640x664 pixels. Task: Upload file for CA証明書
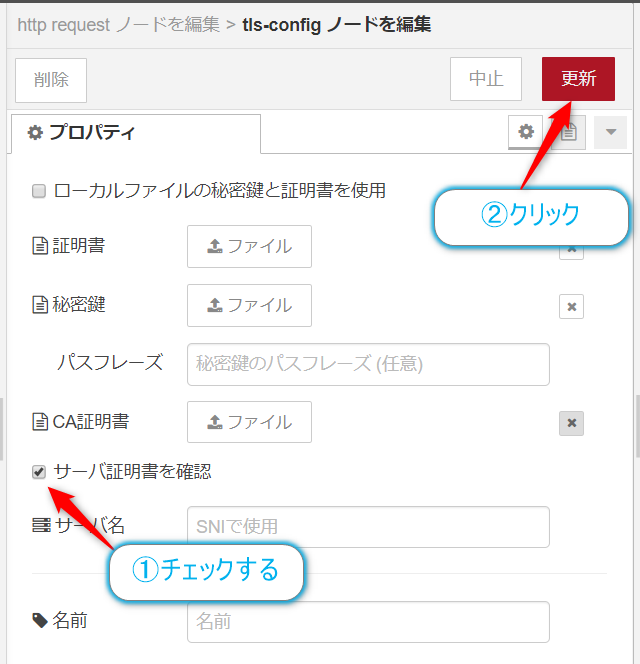(x=249, y=422)
